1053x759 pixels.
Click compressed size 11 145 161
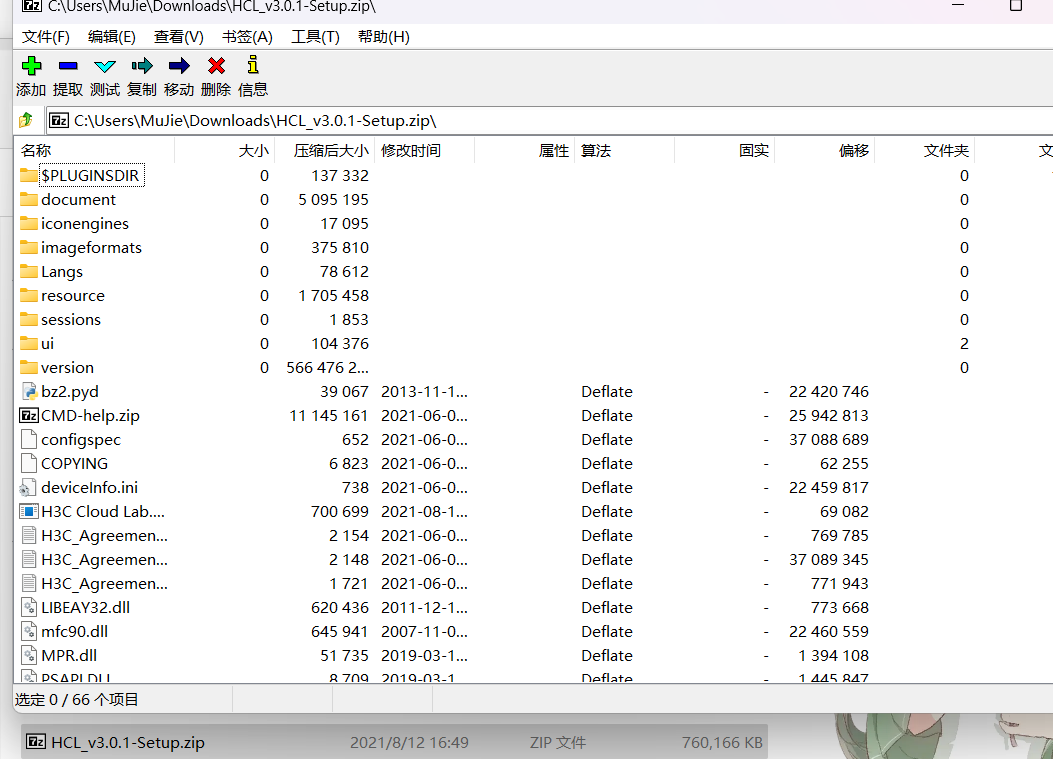(x=329, y=416)
